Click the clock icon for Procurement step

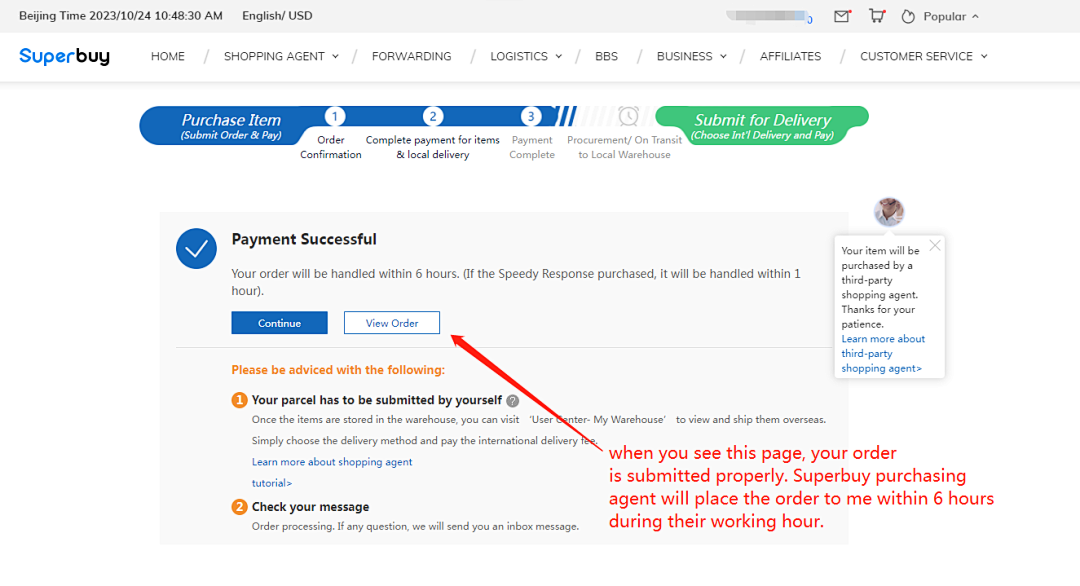628,116
